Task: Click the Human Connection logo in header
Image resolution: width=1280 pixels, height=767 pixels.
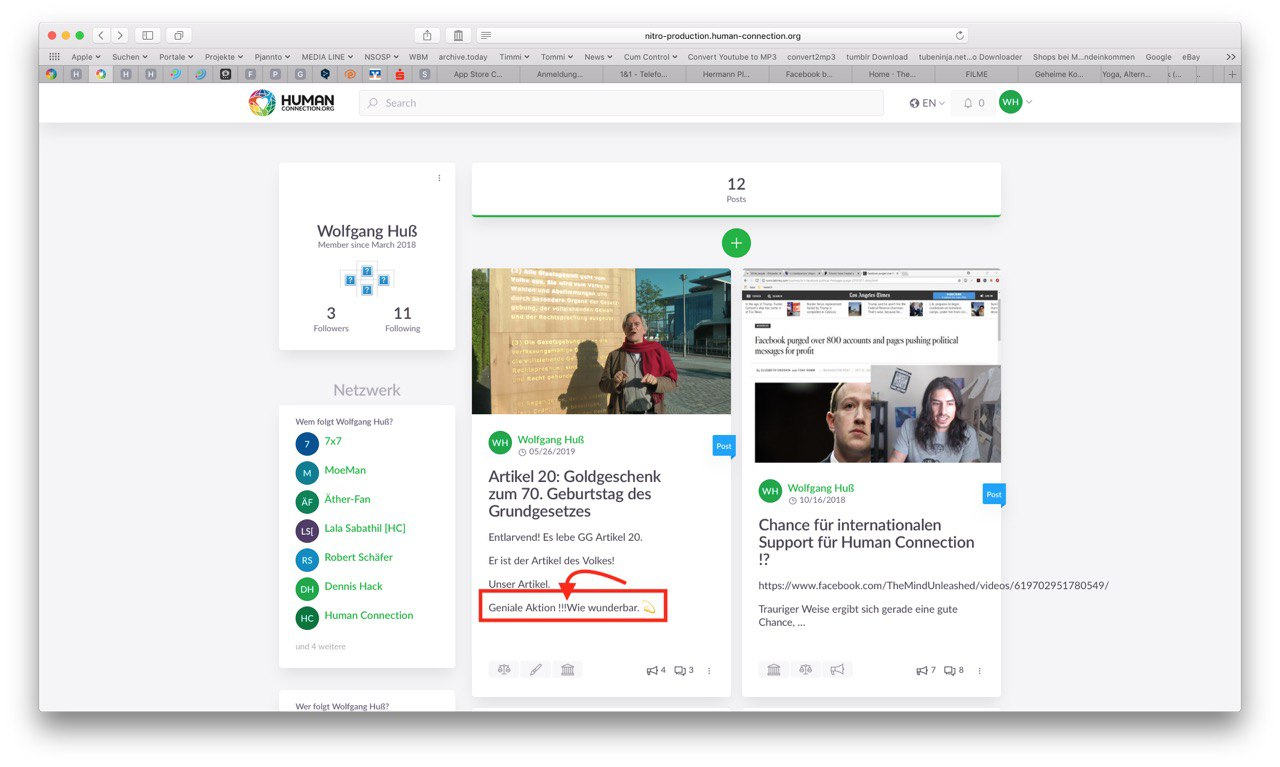Action: coord(292,103)
